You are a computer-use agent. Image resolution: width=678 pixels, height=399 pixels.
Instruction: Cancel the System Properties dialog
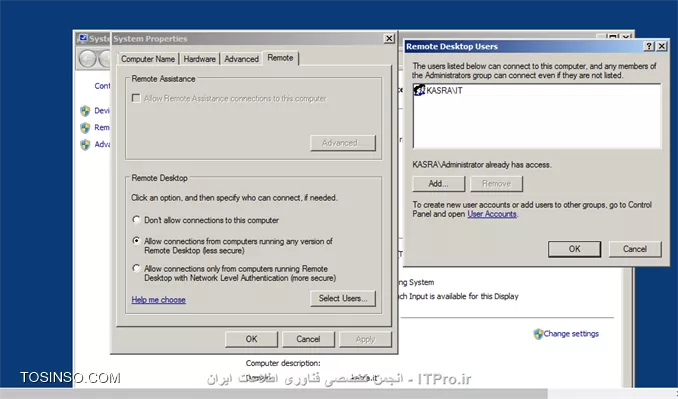pos(308,339)
